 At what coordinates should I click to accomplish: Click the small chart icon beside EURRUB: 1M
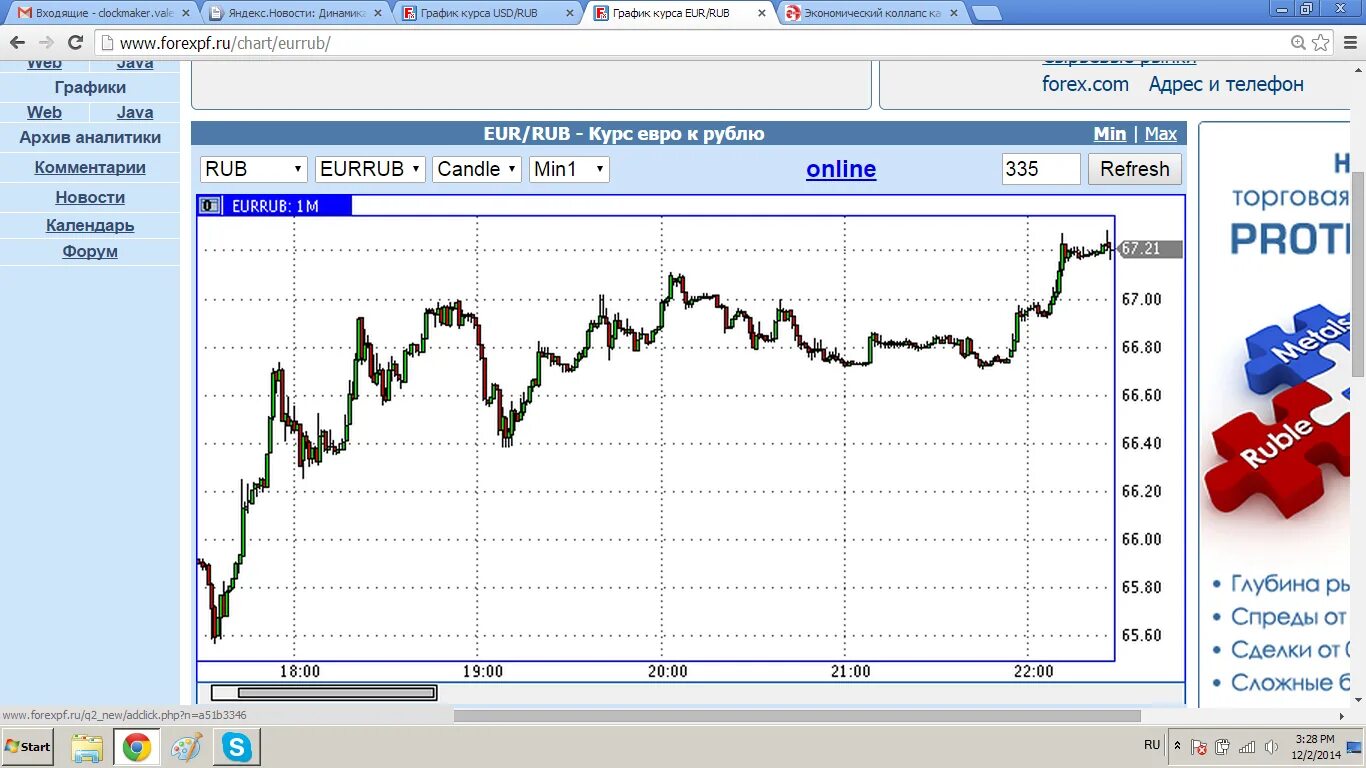[209, 206]
